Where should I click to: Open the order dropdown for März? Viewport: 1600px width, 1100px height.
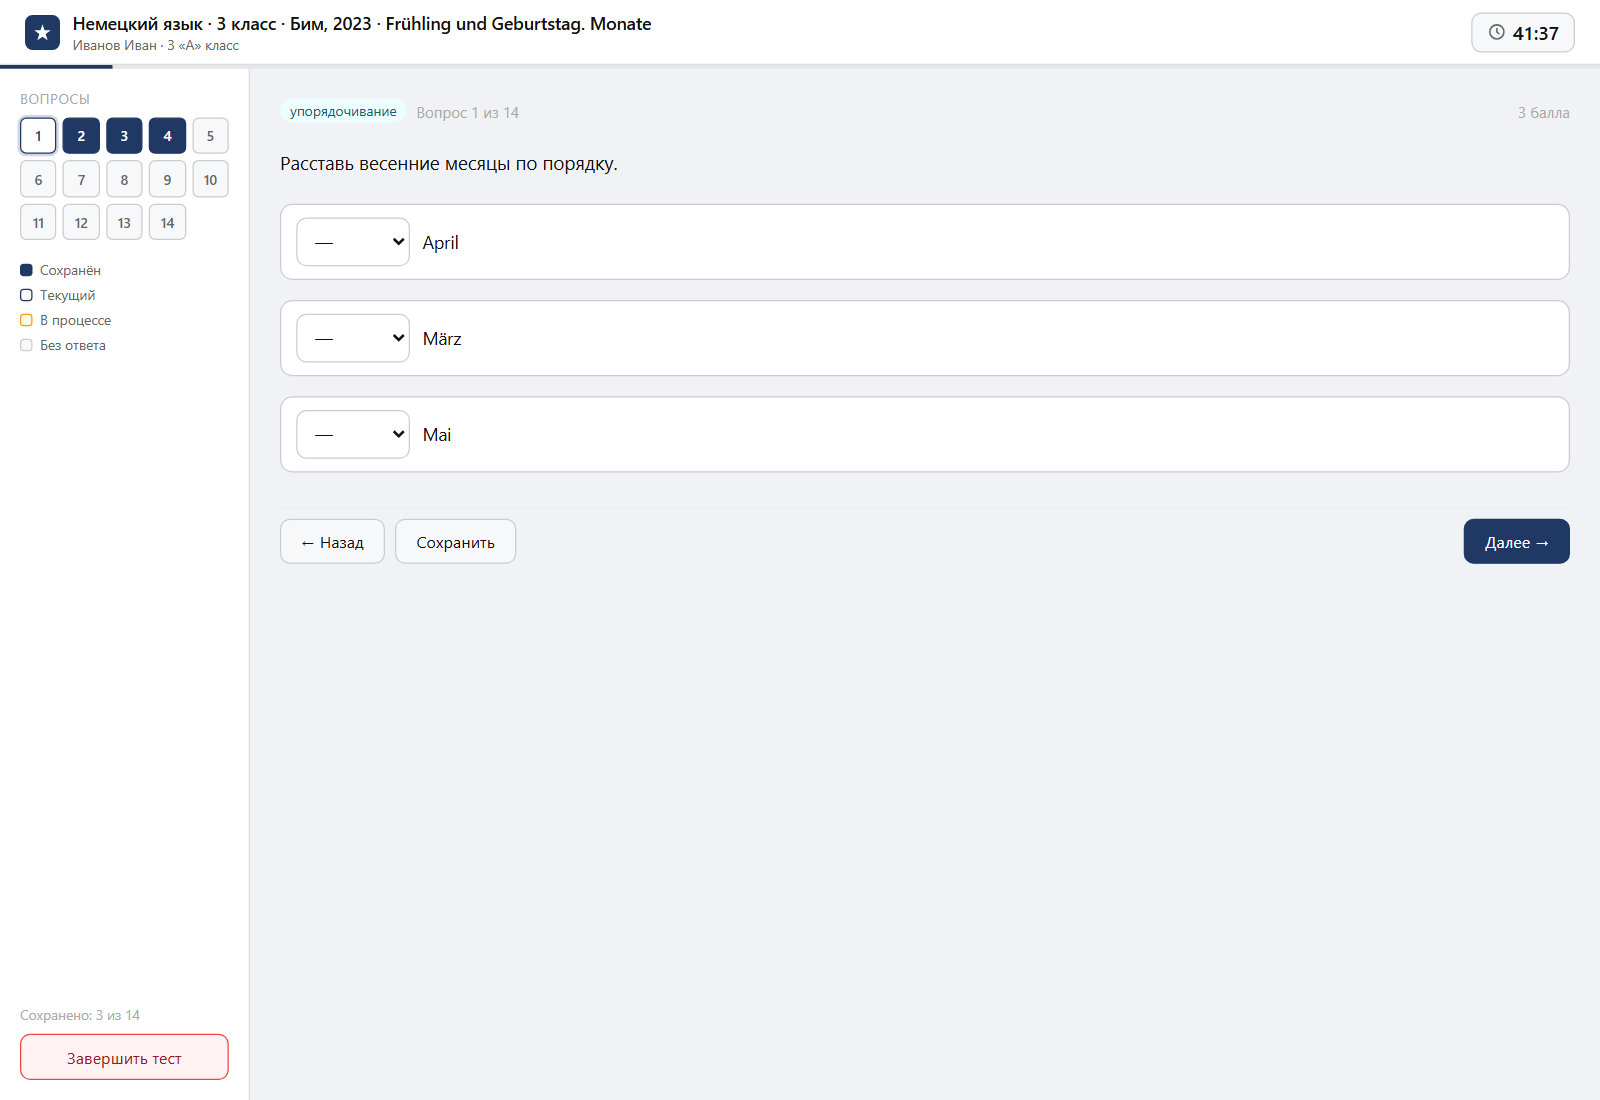point(353,338)
